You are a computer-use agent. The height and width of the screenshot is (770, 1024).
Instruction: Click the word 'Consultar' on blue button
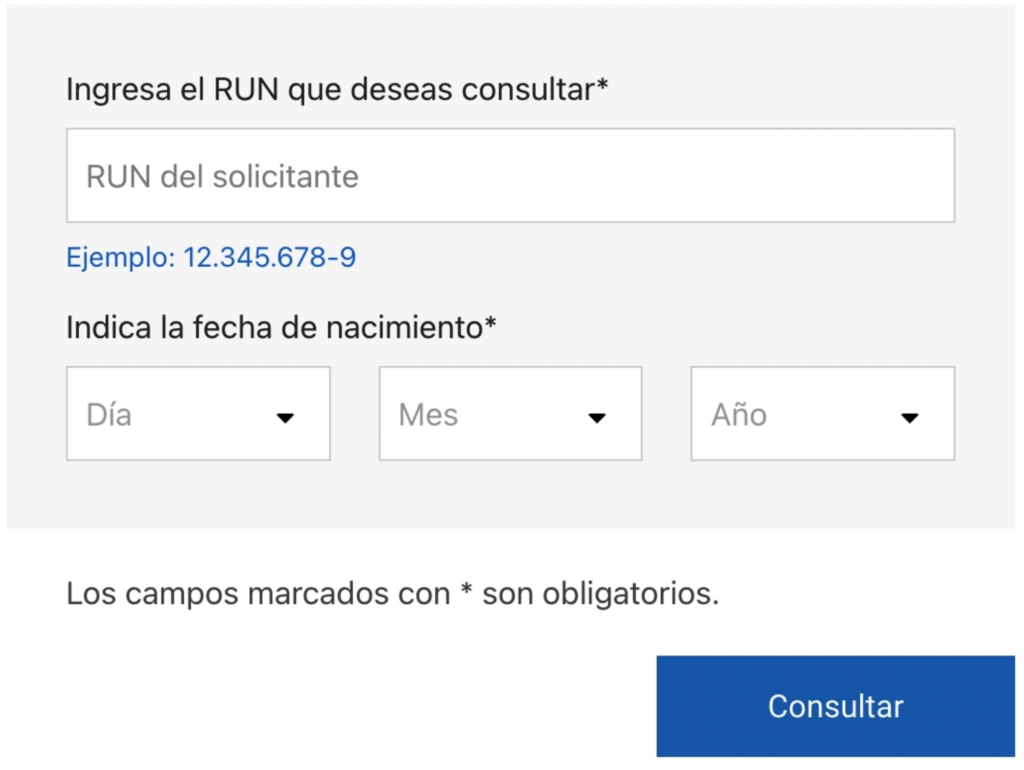pos(835,707)
